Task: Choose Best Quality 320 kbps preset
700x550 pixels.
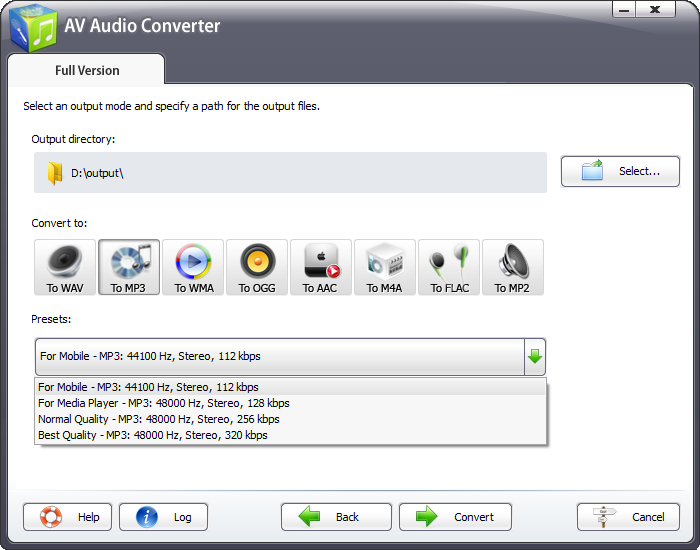Action: click(x=290, y=435)
